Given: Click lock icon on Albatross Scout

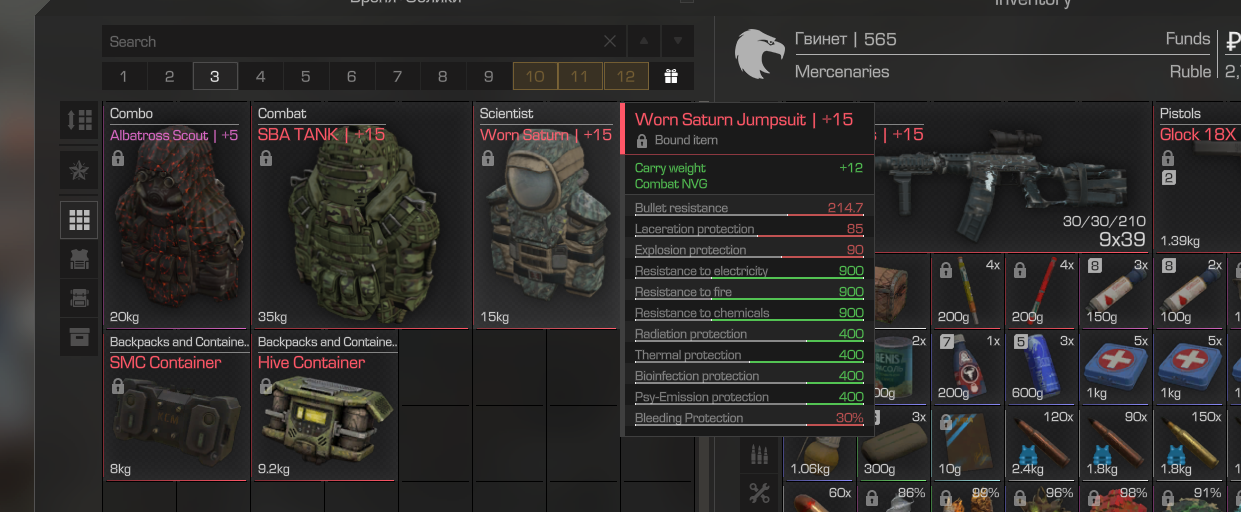Looking at the screenshot, I should [x=118, y=158].
